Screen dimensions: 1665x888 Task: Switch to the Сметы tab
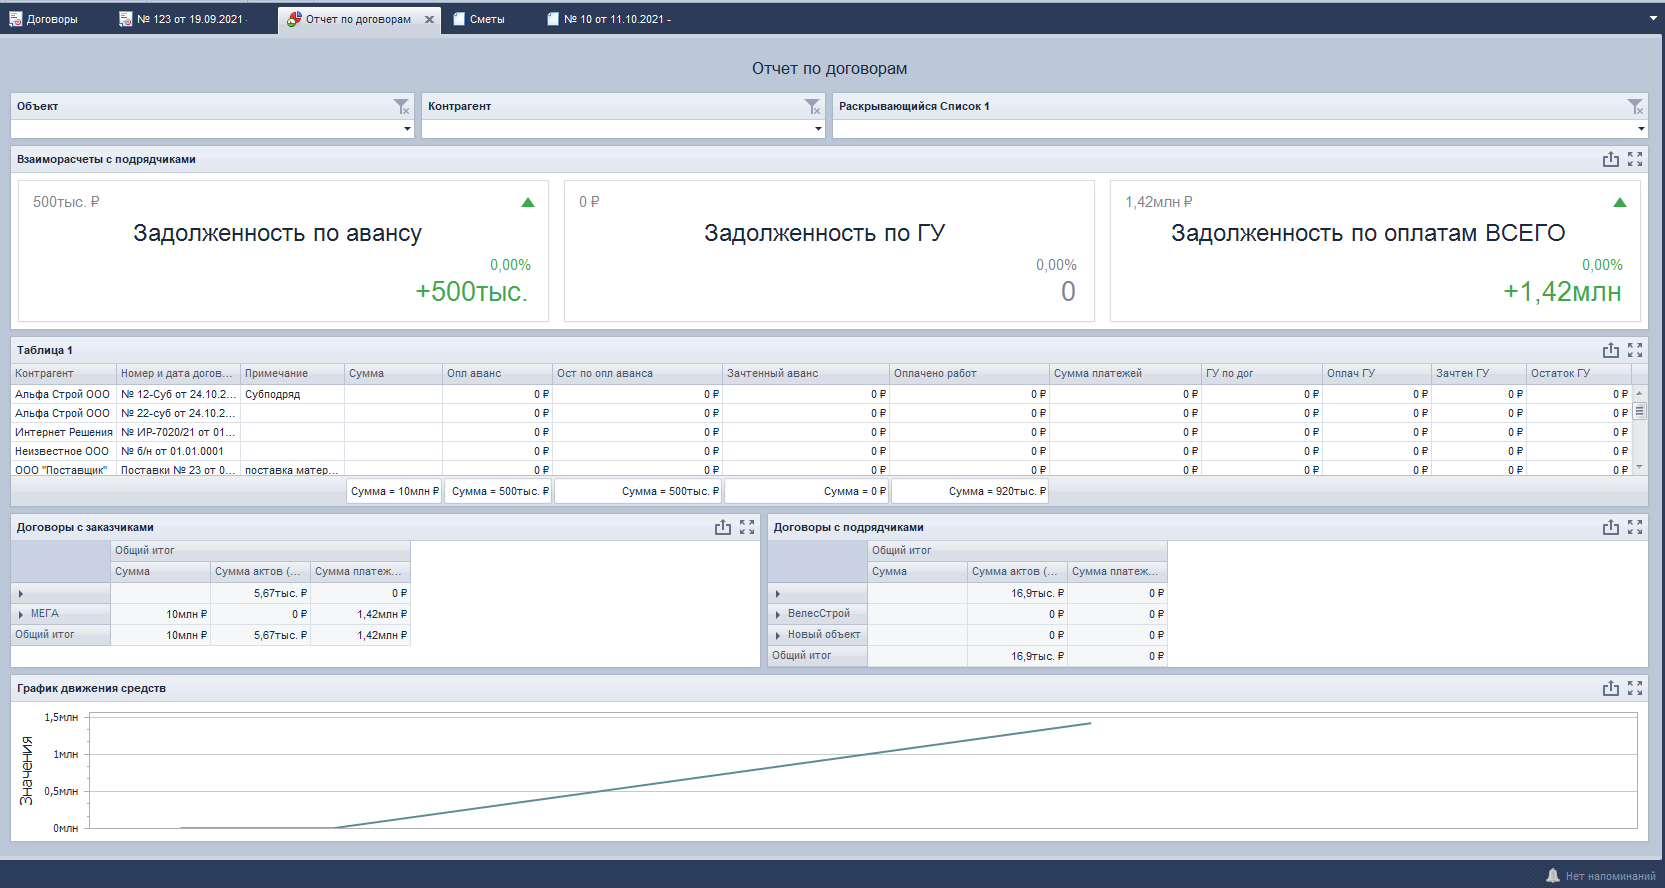[486, 19]
